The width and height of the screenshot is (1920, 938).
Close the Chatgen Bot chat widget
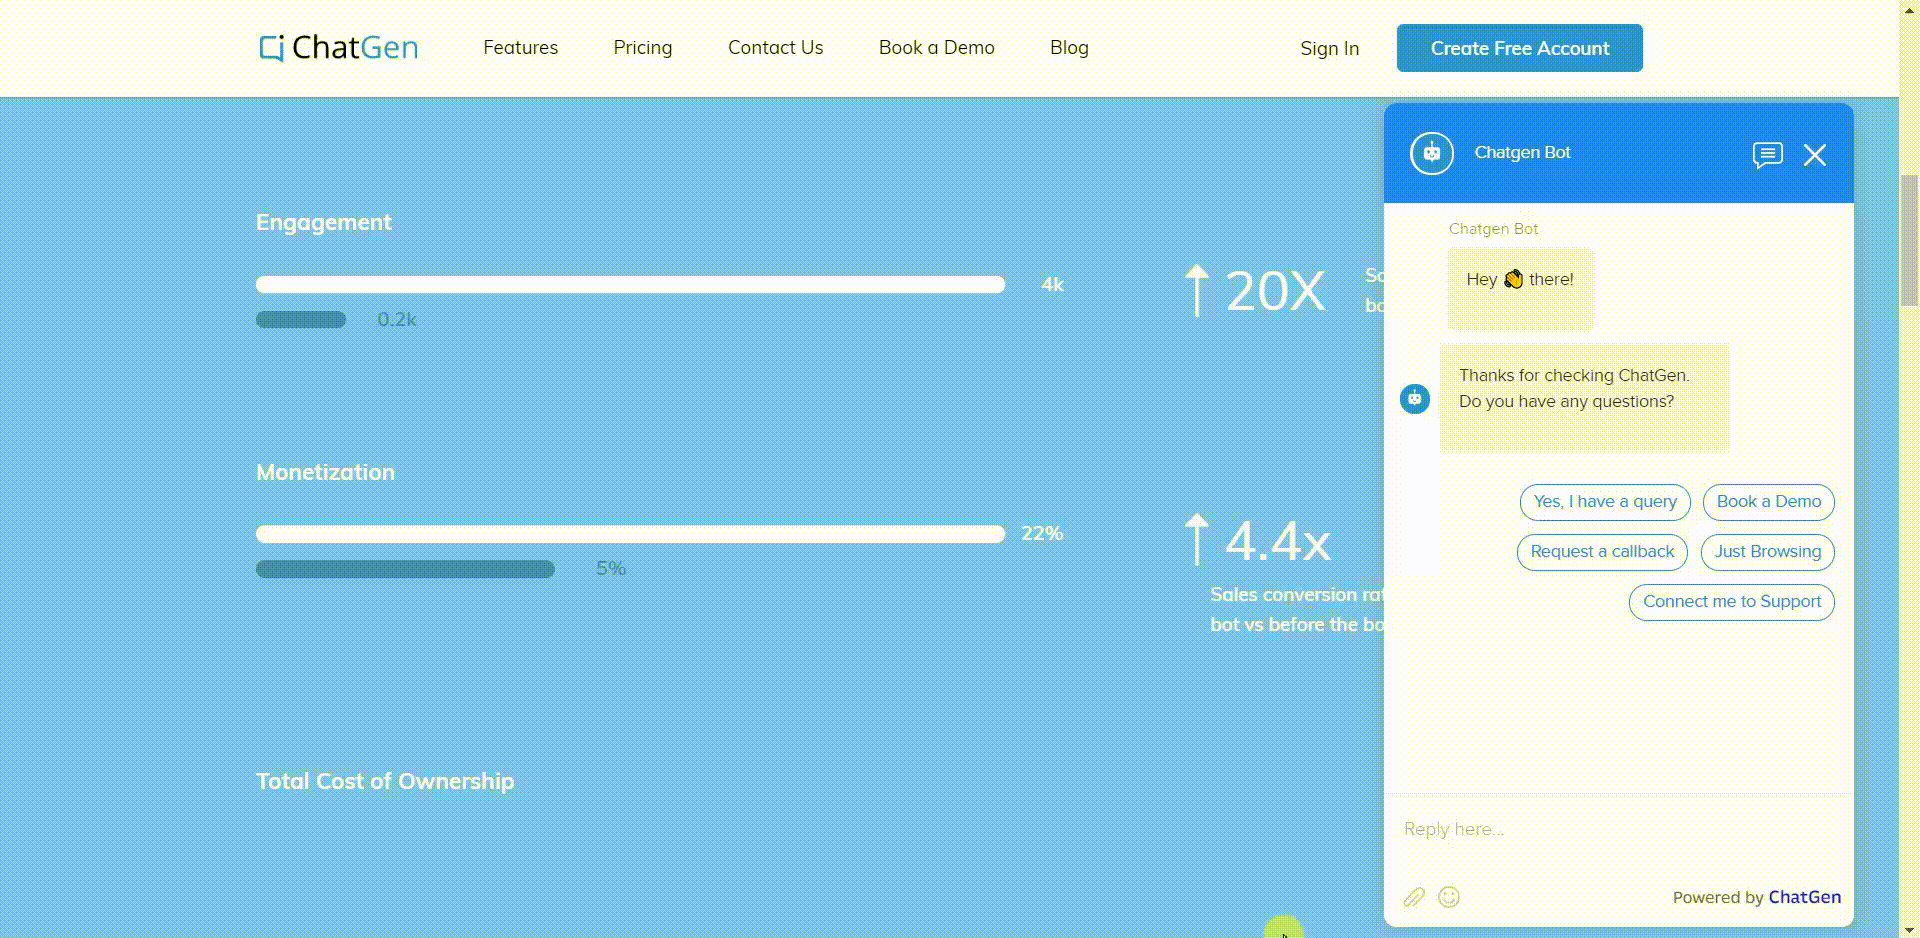(x=1815, y=155)
